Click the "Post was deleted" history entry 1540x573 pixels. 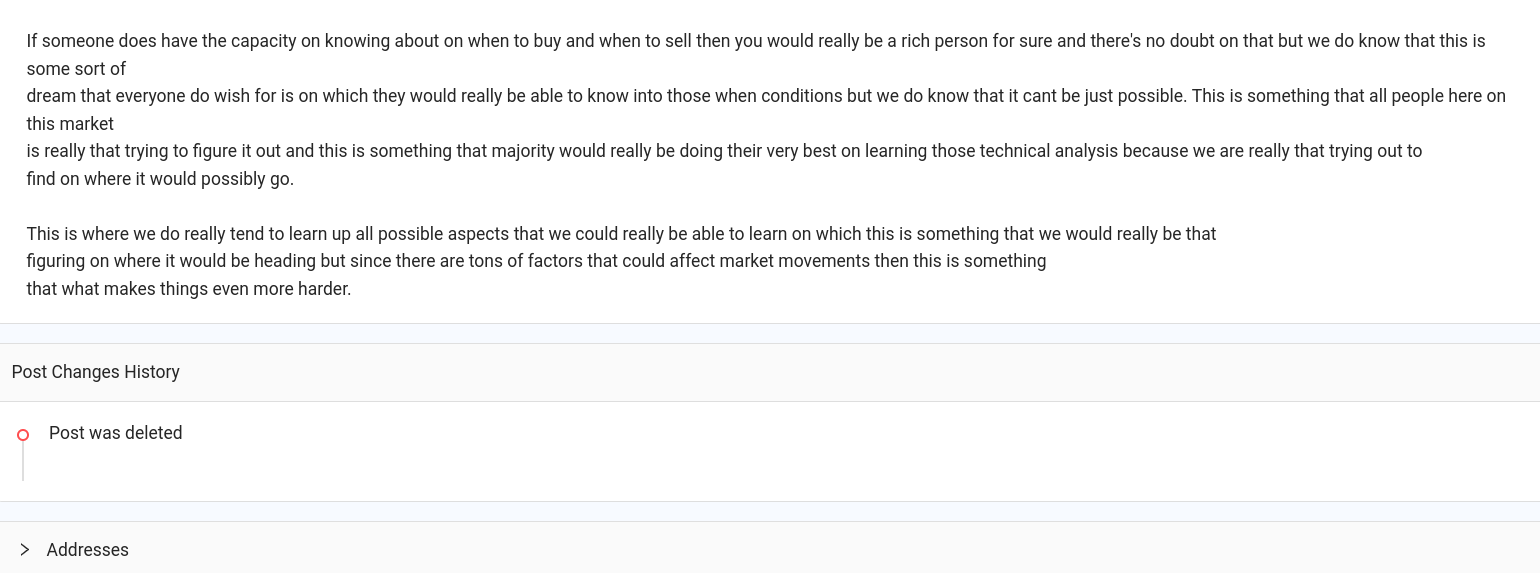pos(116,433)
